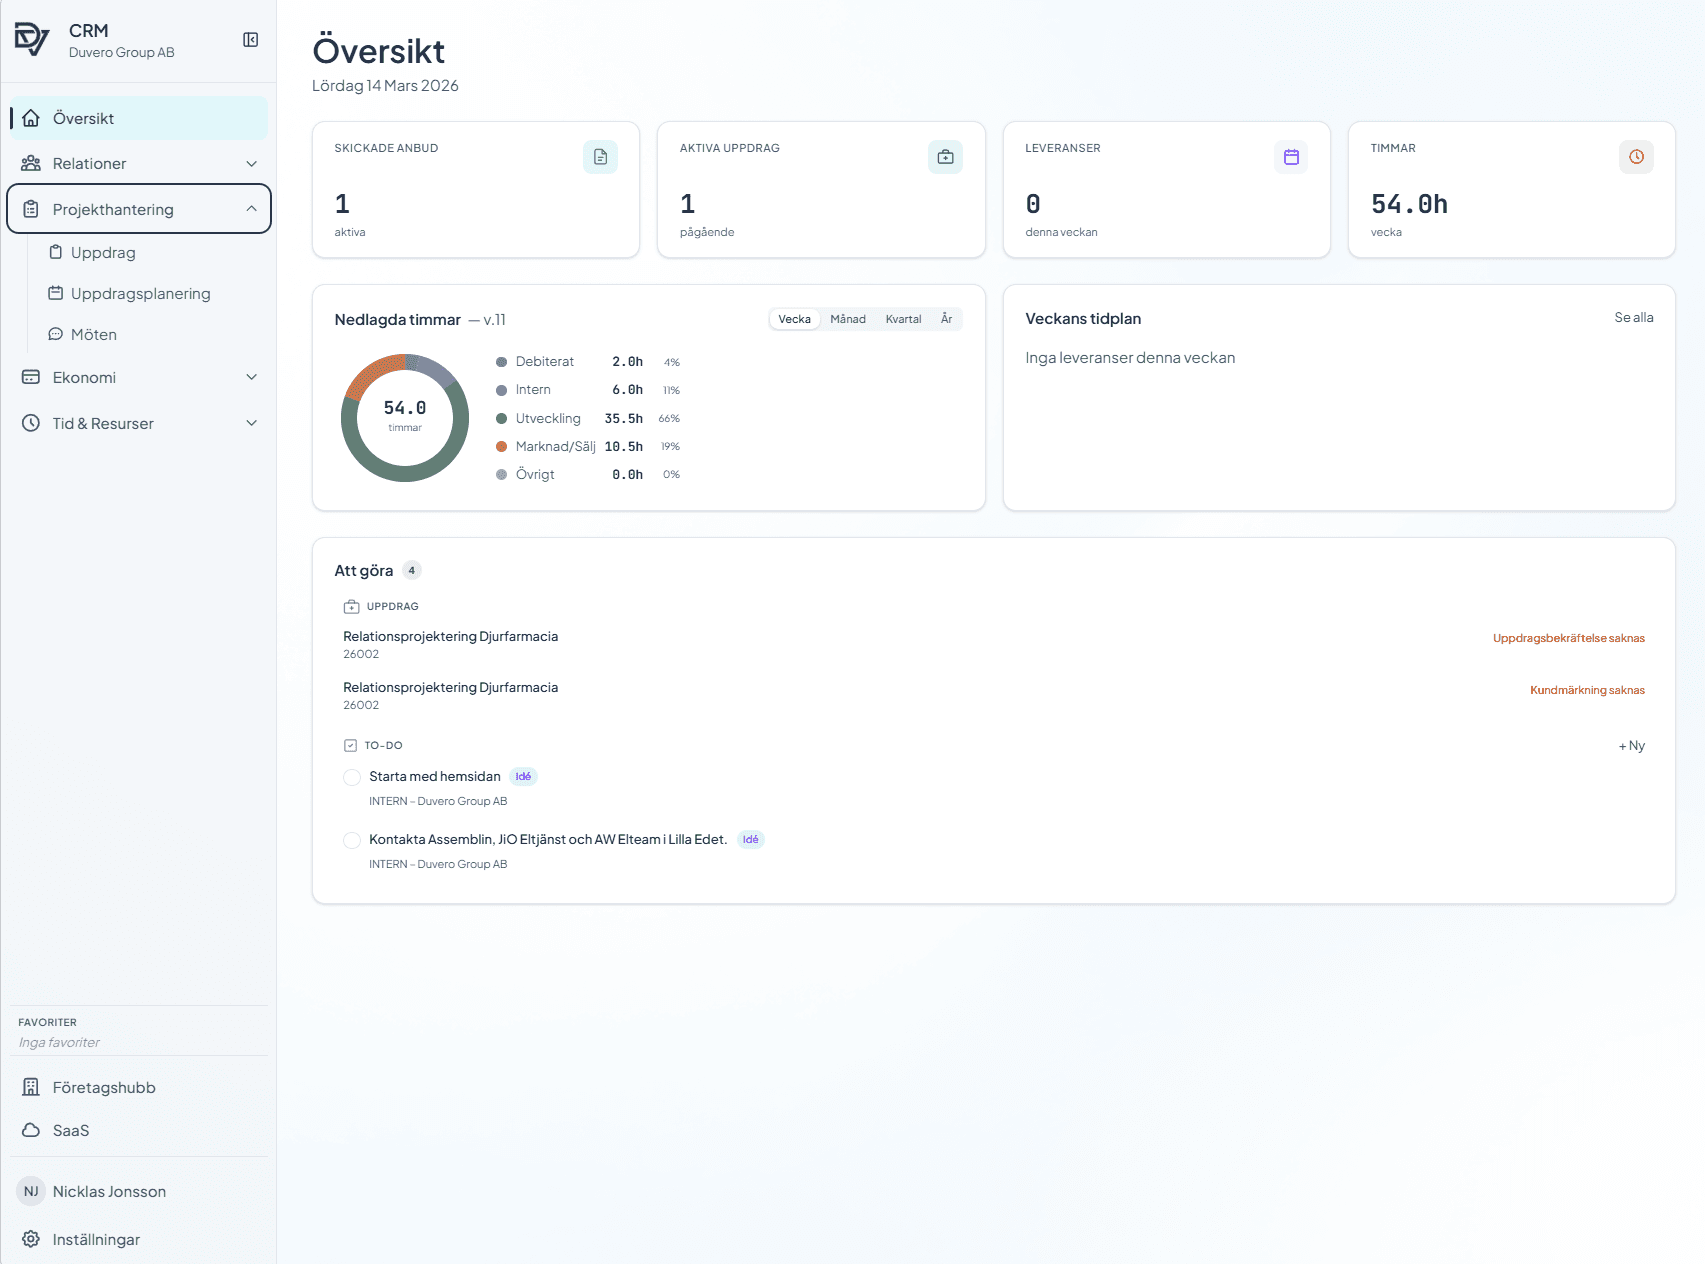Click the document icon on Skickade anbud card
Screen dimensions: 1705x1264
(599, 157)
